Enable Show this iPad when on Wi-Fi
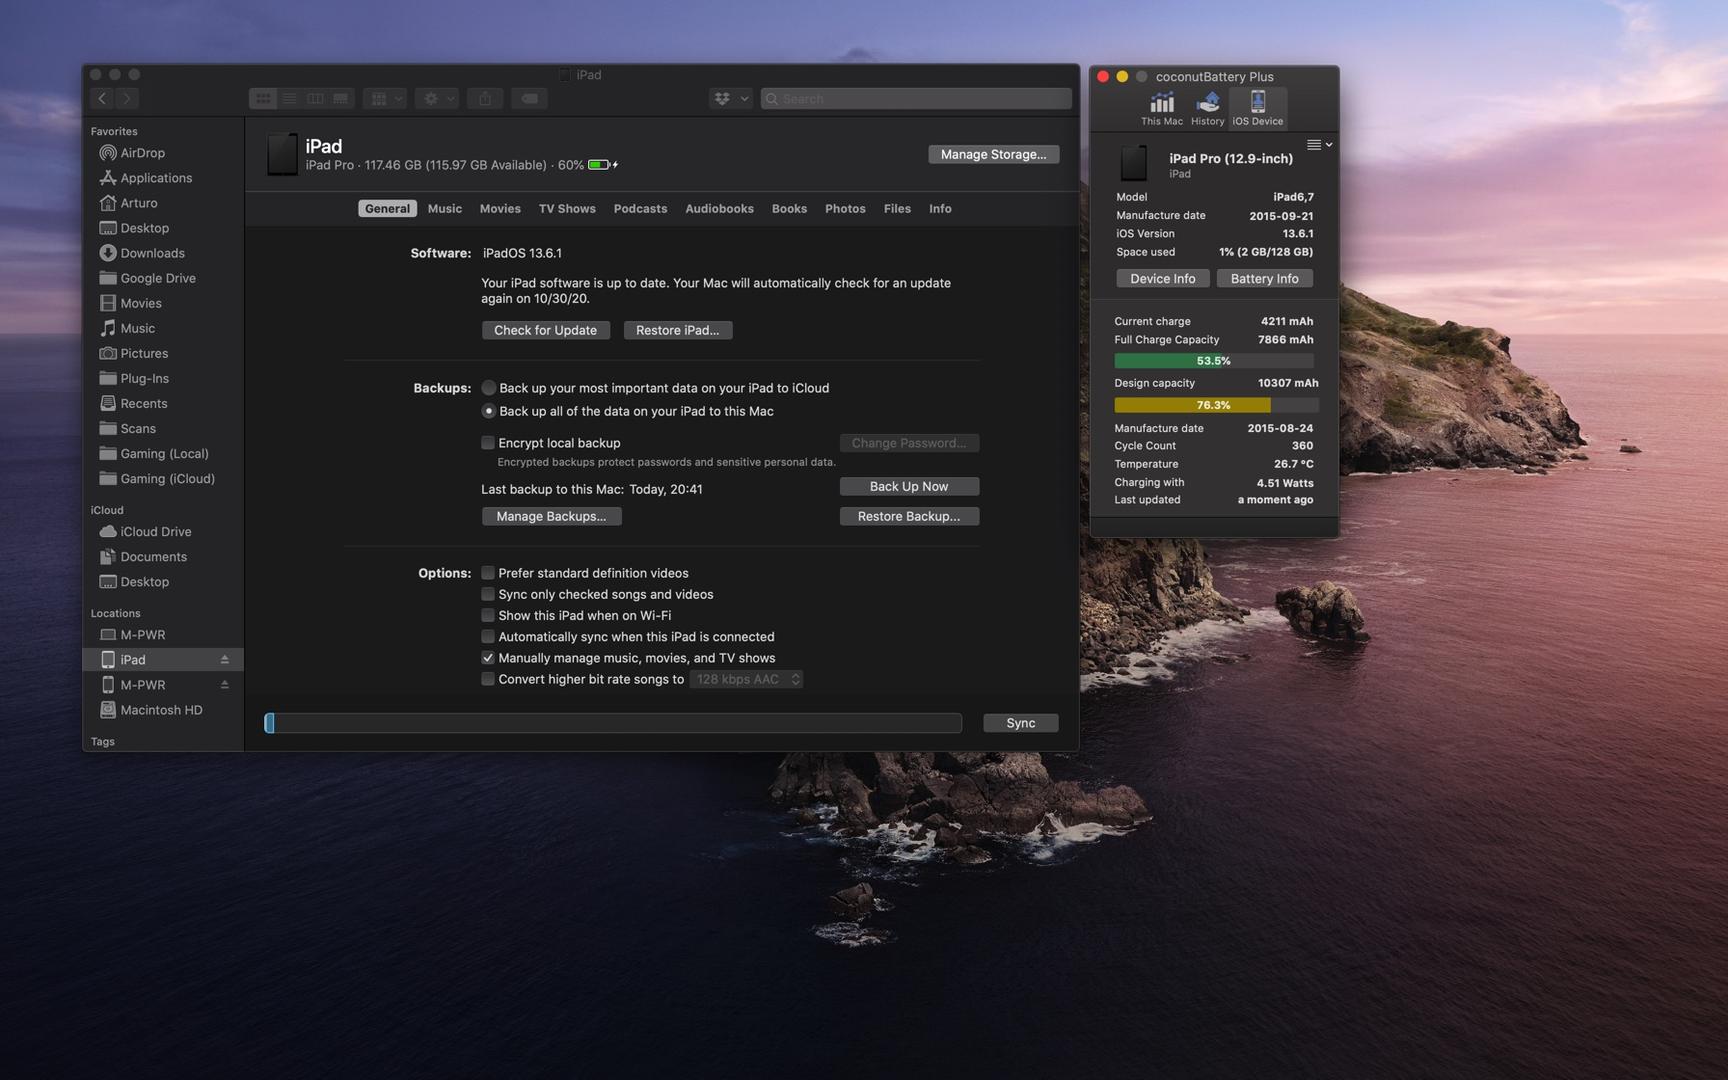 (488, 616)
